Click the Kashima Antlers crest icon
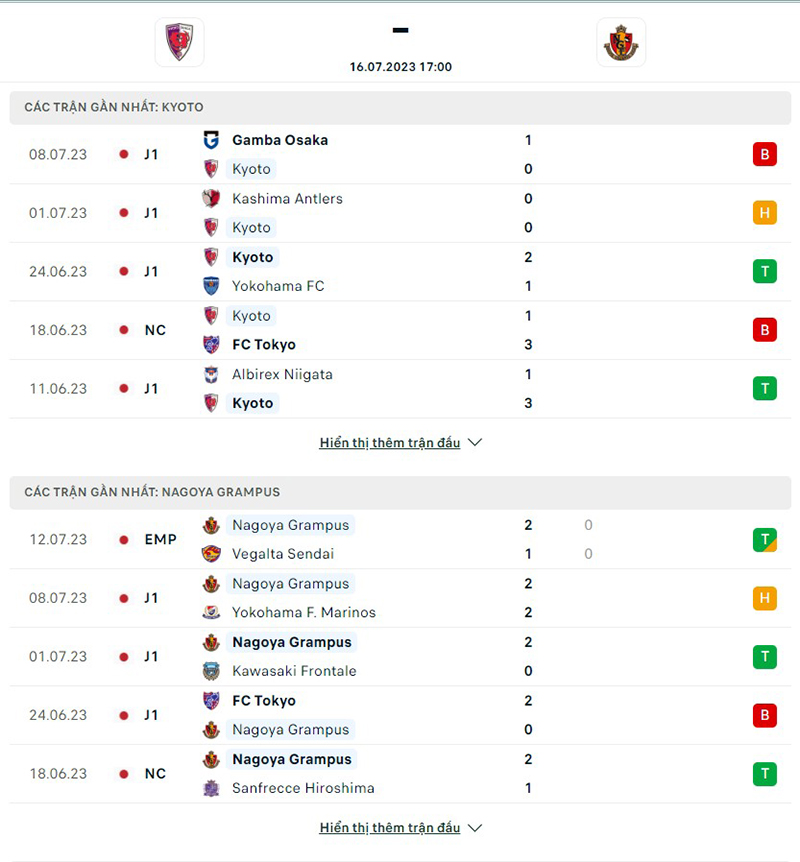 click(211, 199)
